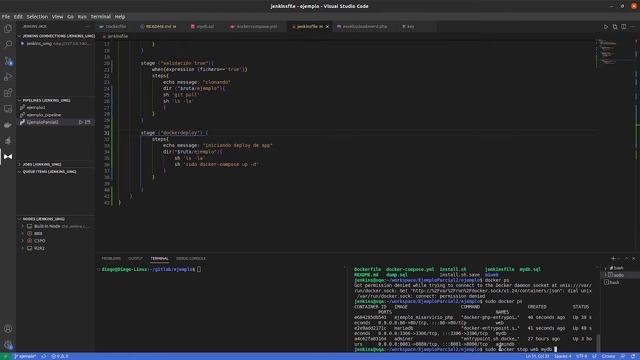Expand the Built-In Node tree row
The height and width of the screenshot is (360, 640).
56,226
